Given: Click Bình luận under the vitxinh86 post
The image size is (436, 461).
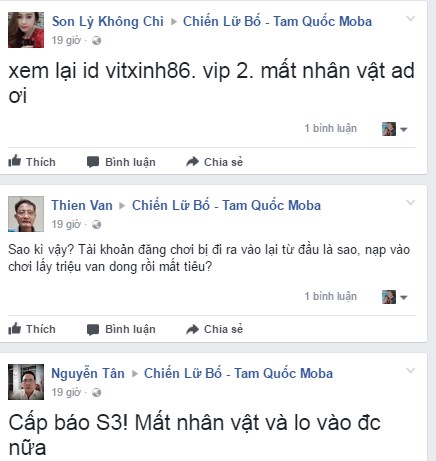Looking at the screenshot, I should pyautogui.click(x=121, y=162).
